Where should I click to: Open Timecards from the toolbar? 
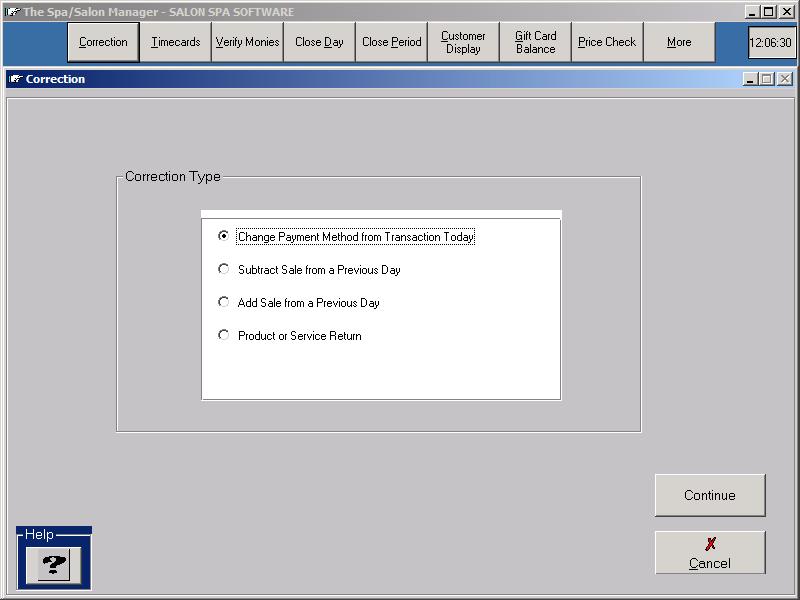tap(176, 42)
